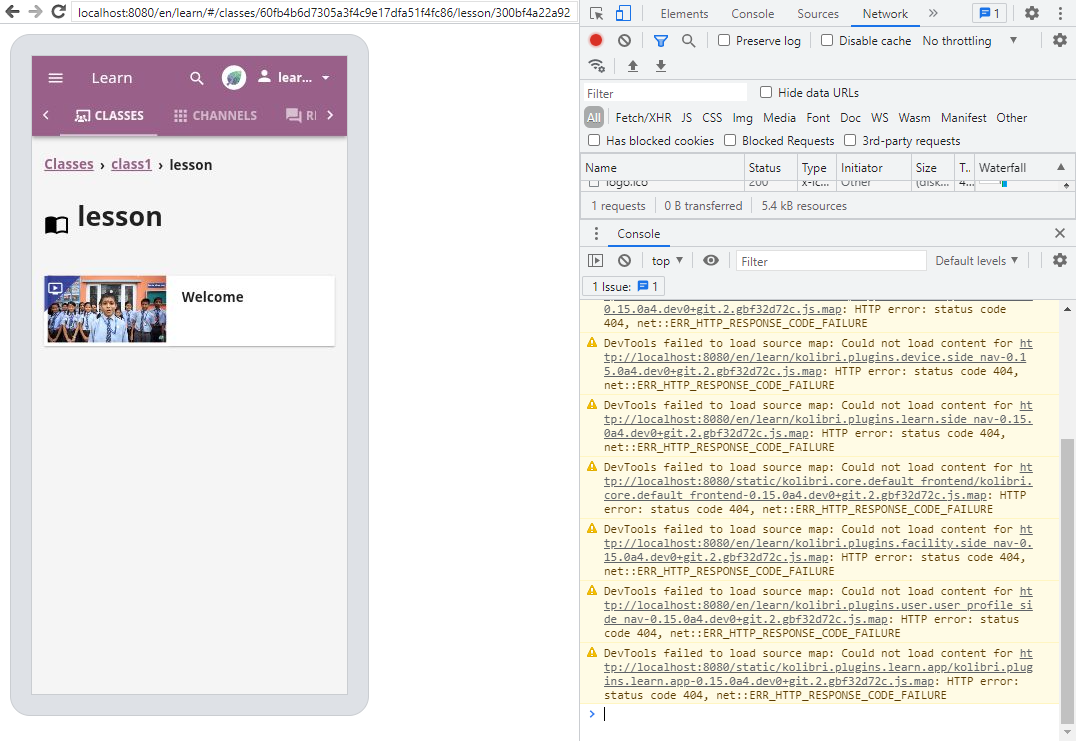Follow the Classes breadcrumb link

[69, 165]
